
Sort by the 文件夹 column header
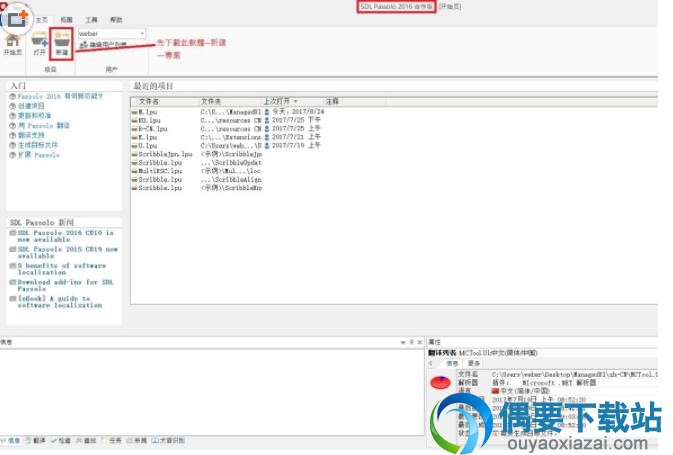click(x=211, y=101)
